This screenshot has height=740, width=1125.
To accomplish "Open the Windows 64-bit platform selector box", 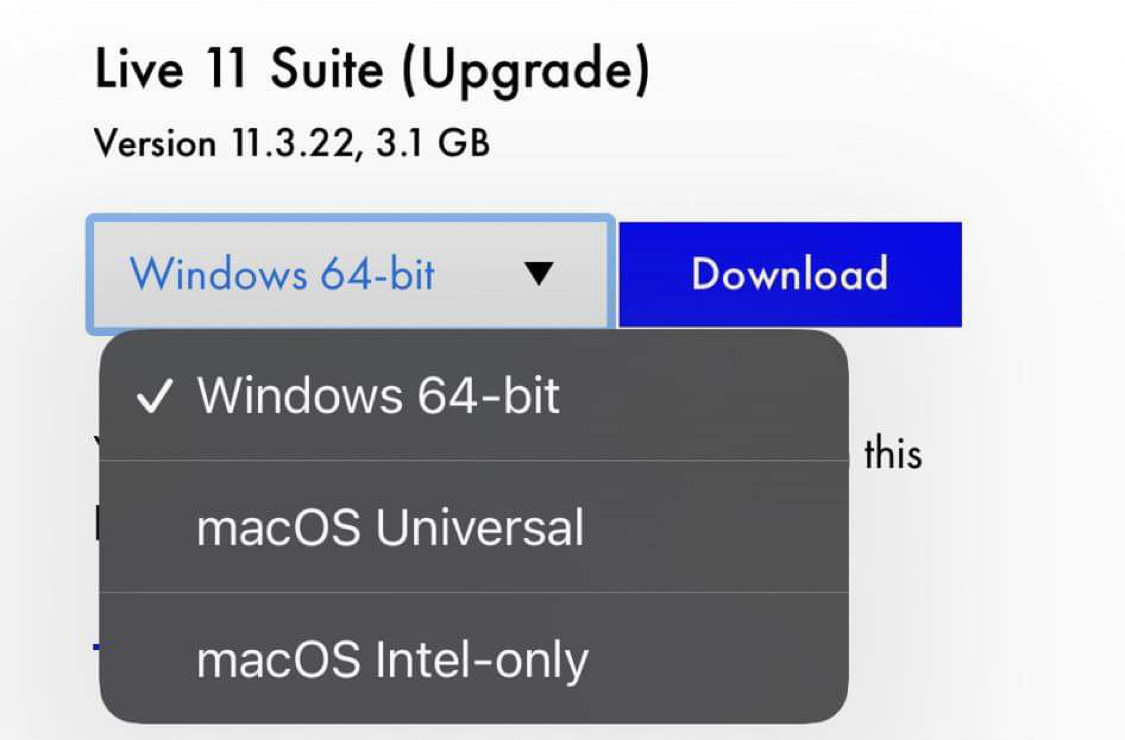I will pos(349,274).
